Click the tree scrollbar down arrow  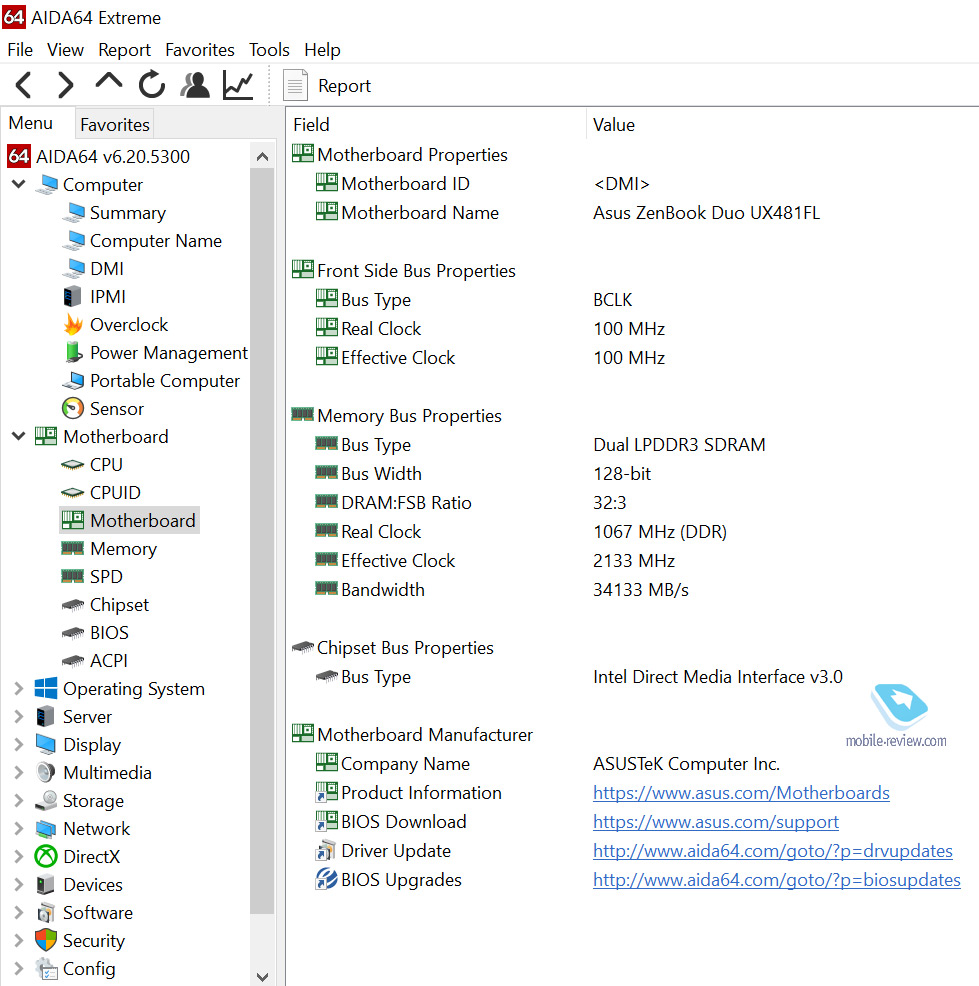click(x=262, y=976)
